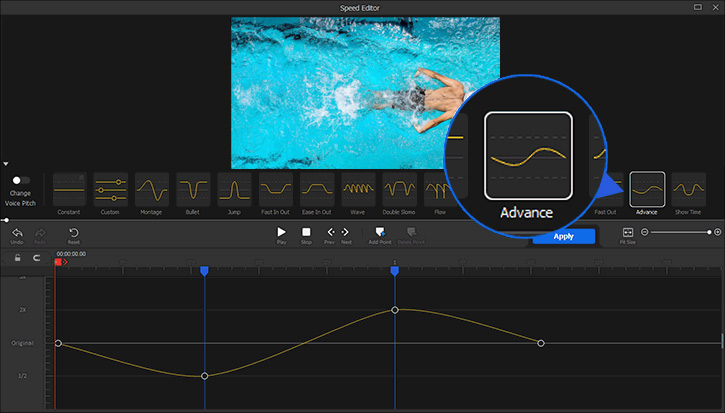The width and height of the screenshot is (725, 413).
Task: Select the Montage speed preset
Action: coord(152,189)
